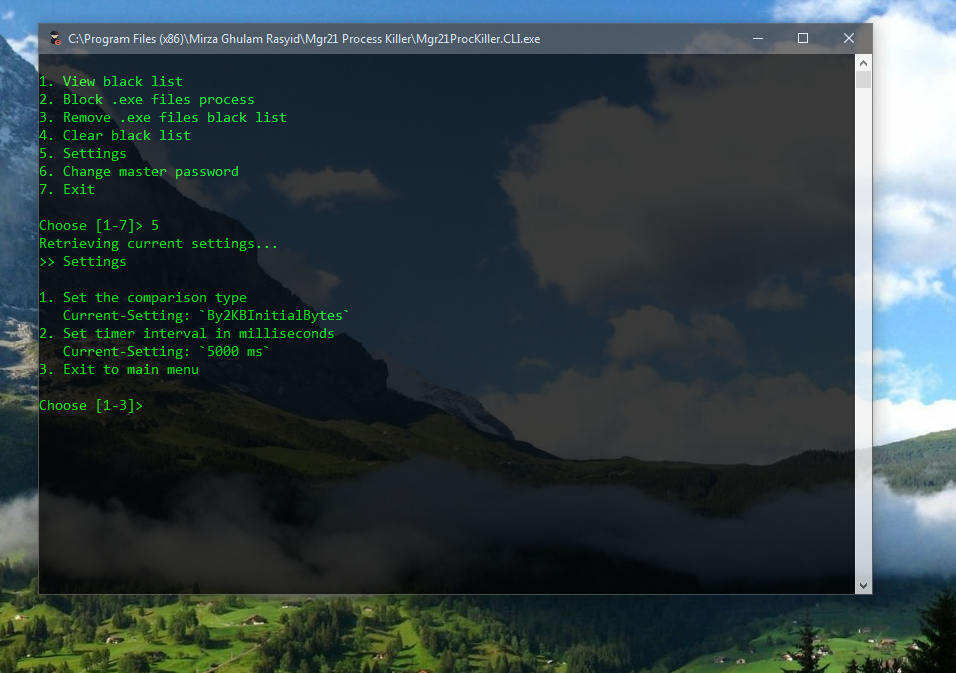Image resolution: width=956 pixels, height=673 pixels.
Task: Click '3. Remove .exe files black list' line
Action: [163, 118]
